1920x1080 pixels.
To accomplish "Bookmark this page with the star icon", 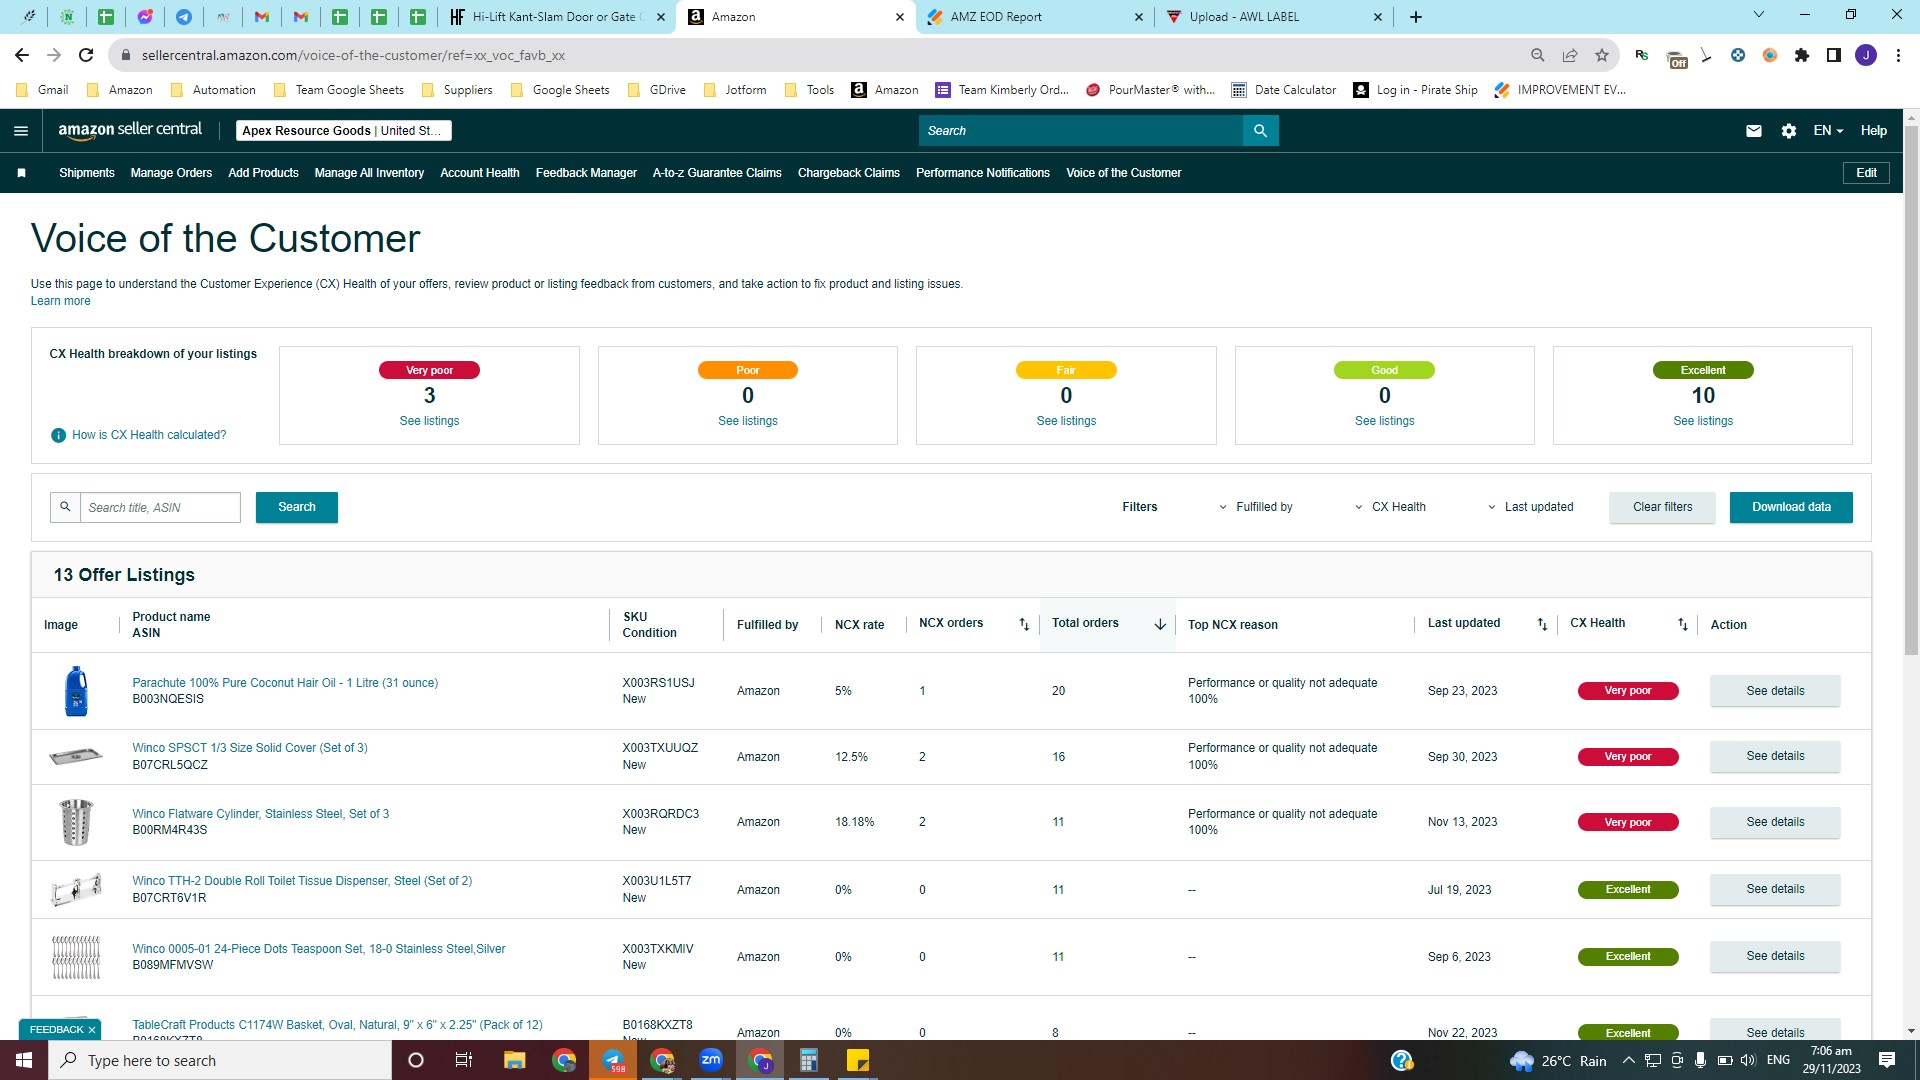I will click(x=1602, y=55).
